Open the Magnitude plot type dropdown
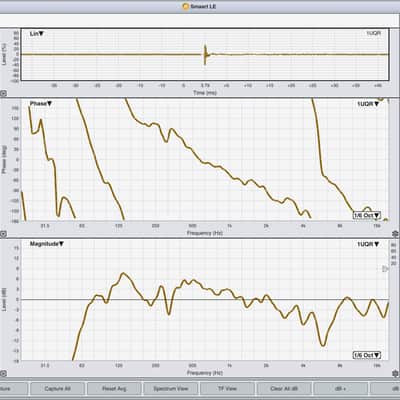400x400 pixels. tap(47, 244)
